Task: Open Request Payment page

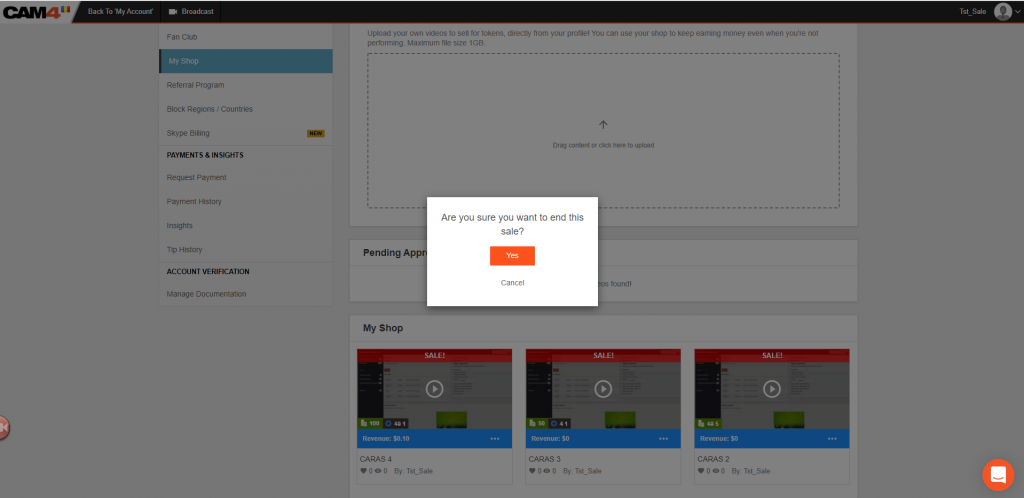Action: point(196,177)
